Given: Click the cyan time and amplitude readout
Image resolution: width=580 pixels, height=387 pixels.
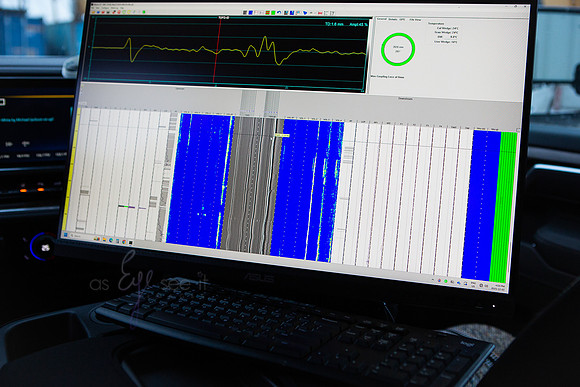Looking at the screenshot, I should (346, 24).
